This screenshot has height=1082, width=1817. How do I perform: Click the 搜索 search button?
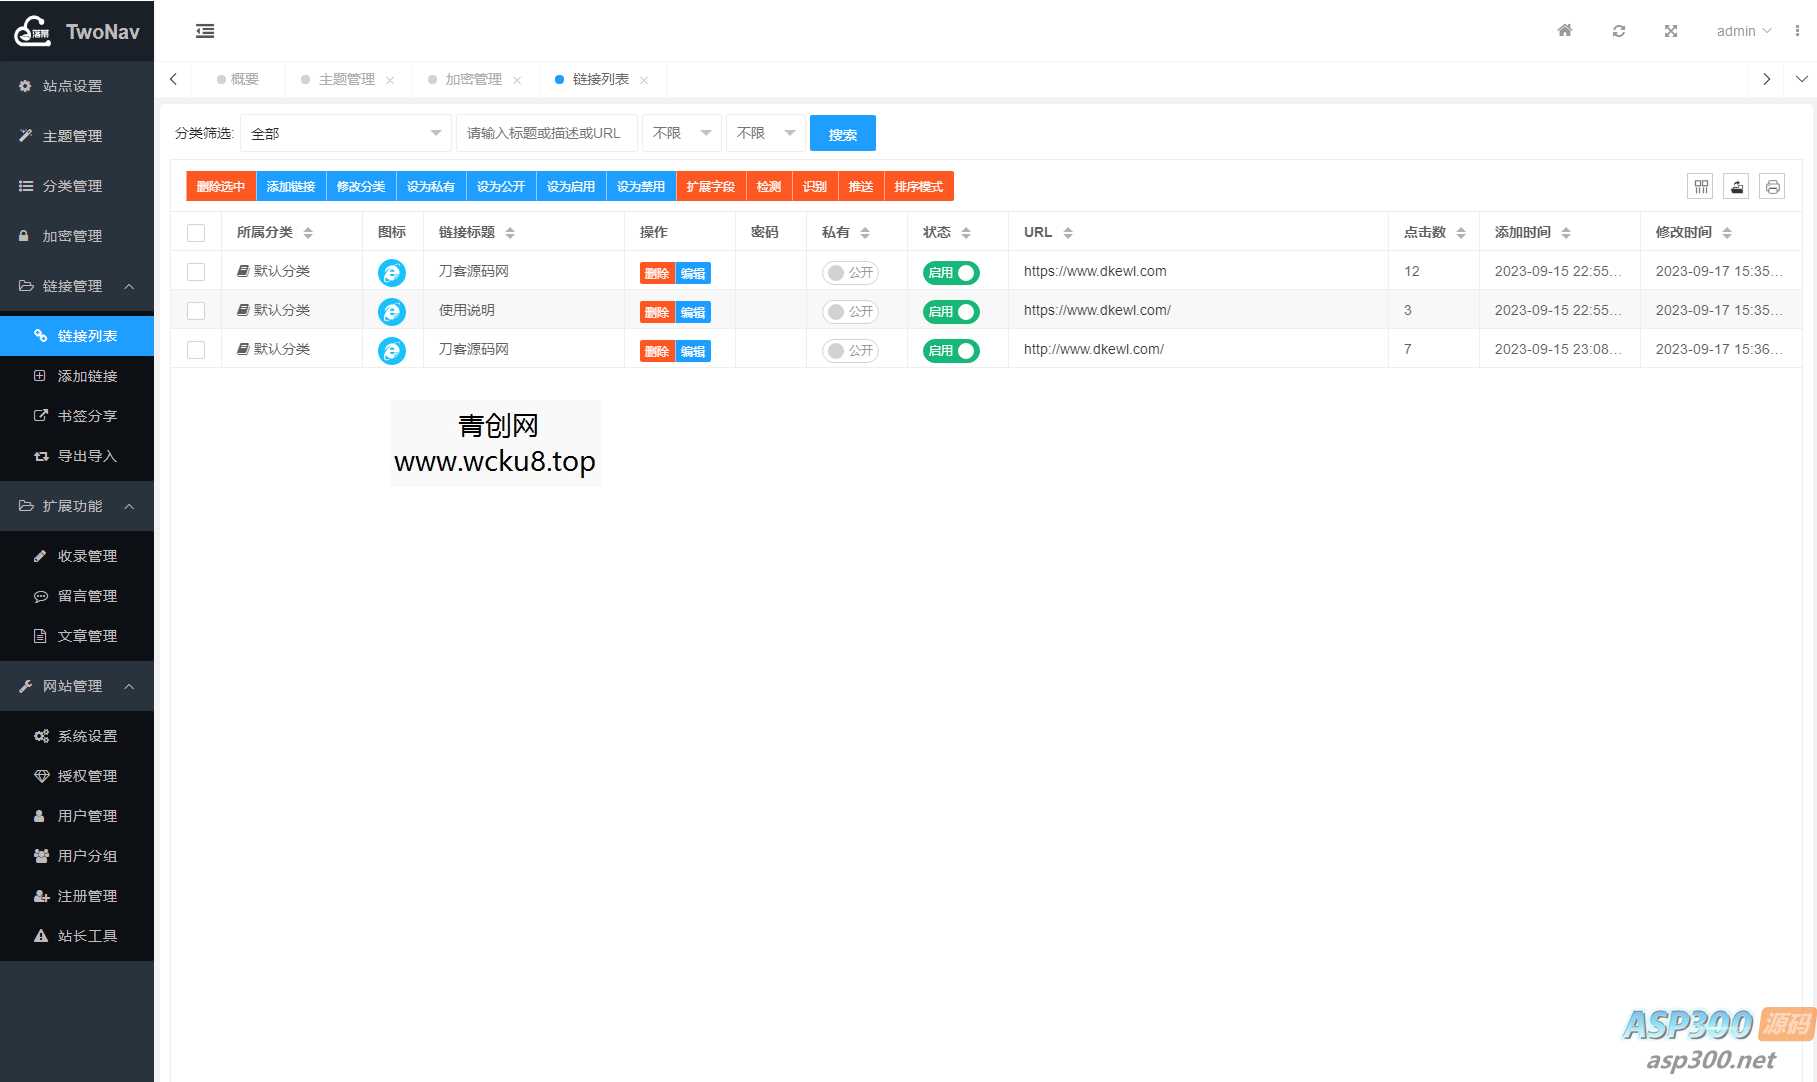point(842,133)
